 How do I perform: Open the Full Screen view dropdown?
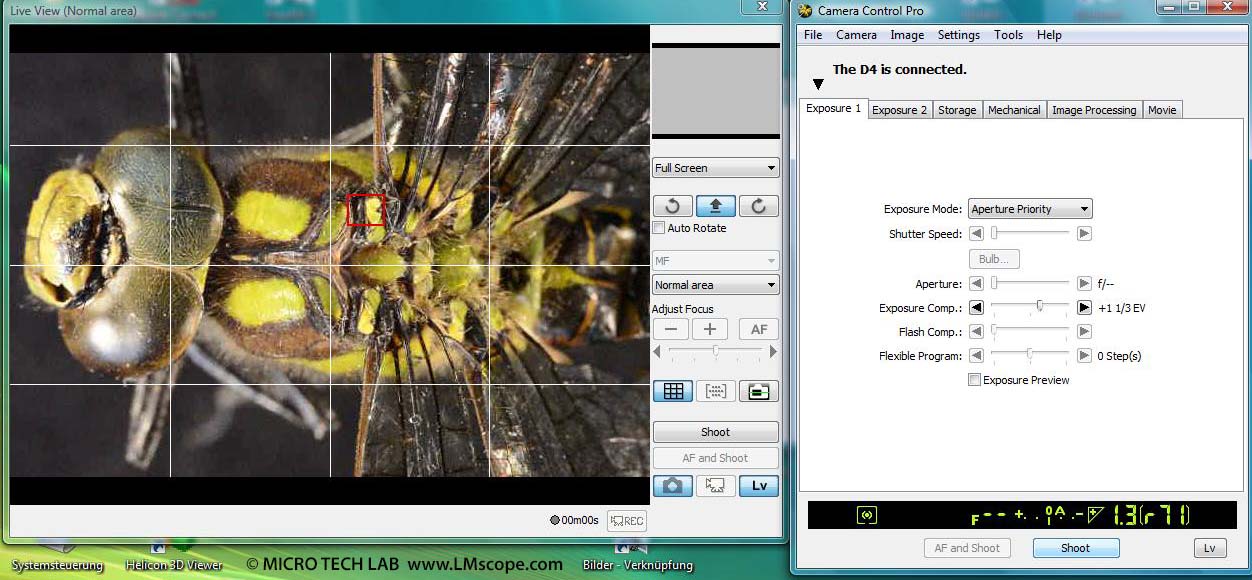click(x=715, y=167)
